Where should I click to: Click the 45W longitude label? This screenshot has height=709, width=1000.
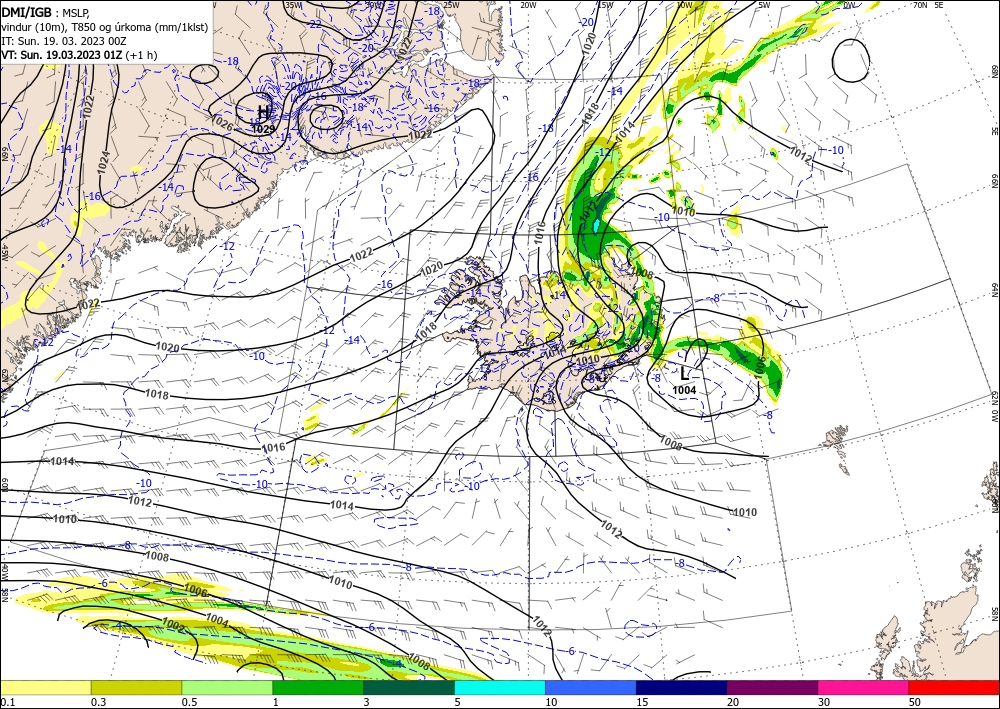(x=4, y=252)
